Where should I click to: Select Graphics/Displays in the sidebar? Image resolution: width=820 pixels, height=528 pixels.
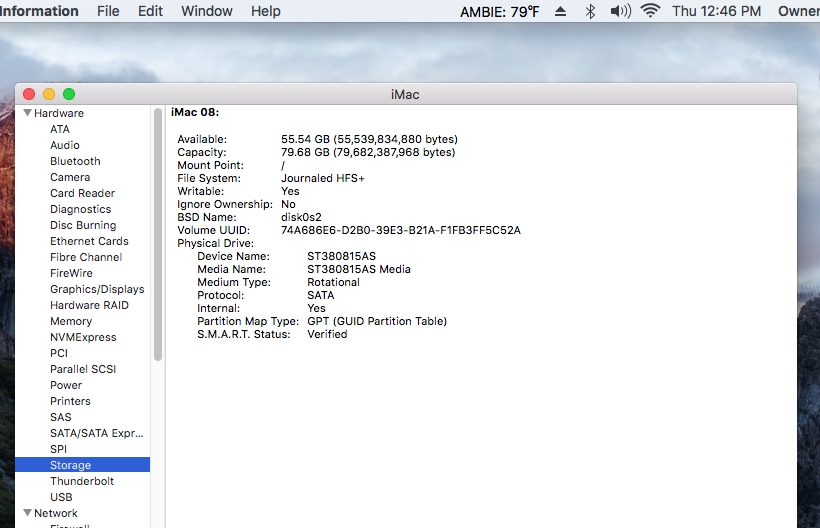[97, 289]
